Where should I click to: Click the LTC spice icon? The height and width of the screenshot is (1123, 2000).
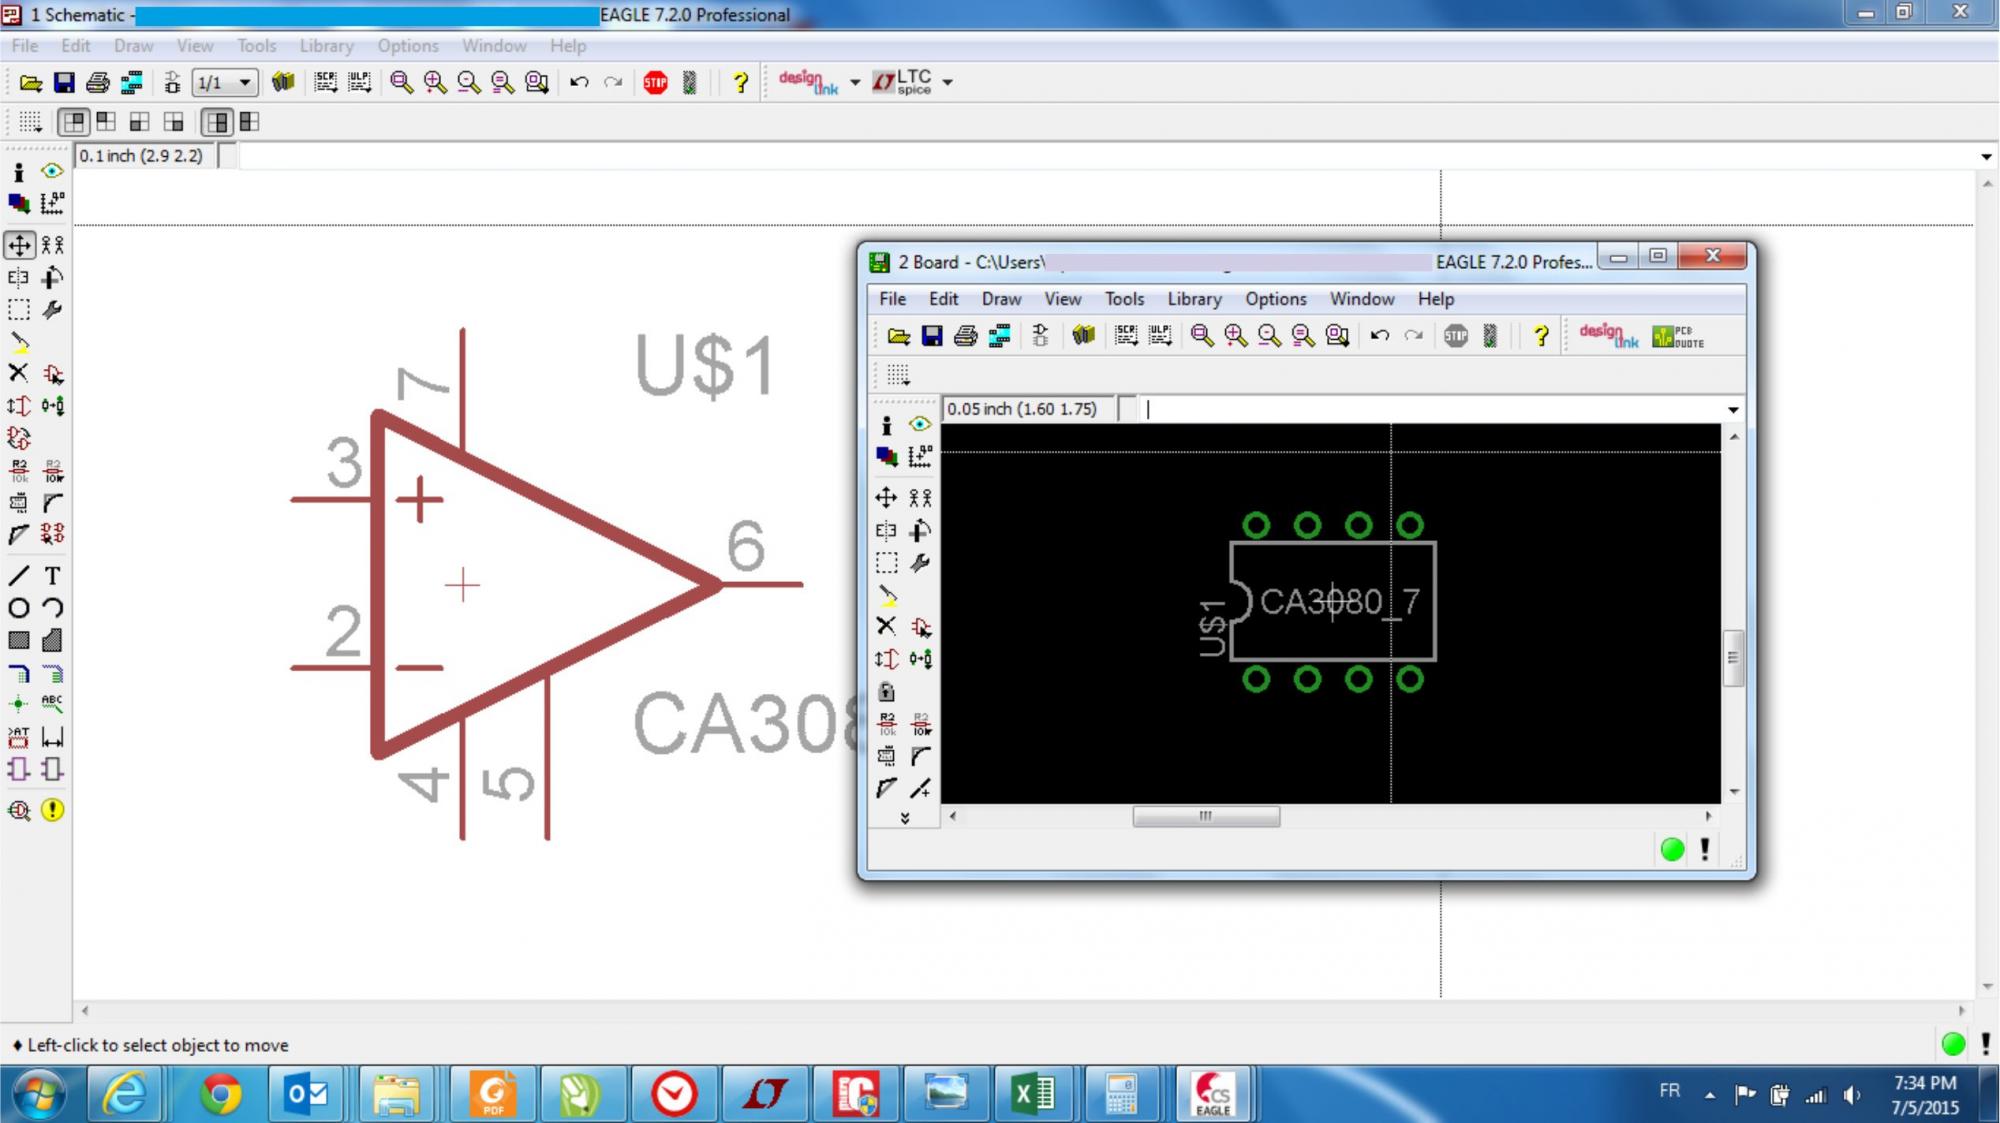click(x=903, y=82)
